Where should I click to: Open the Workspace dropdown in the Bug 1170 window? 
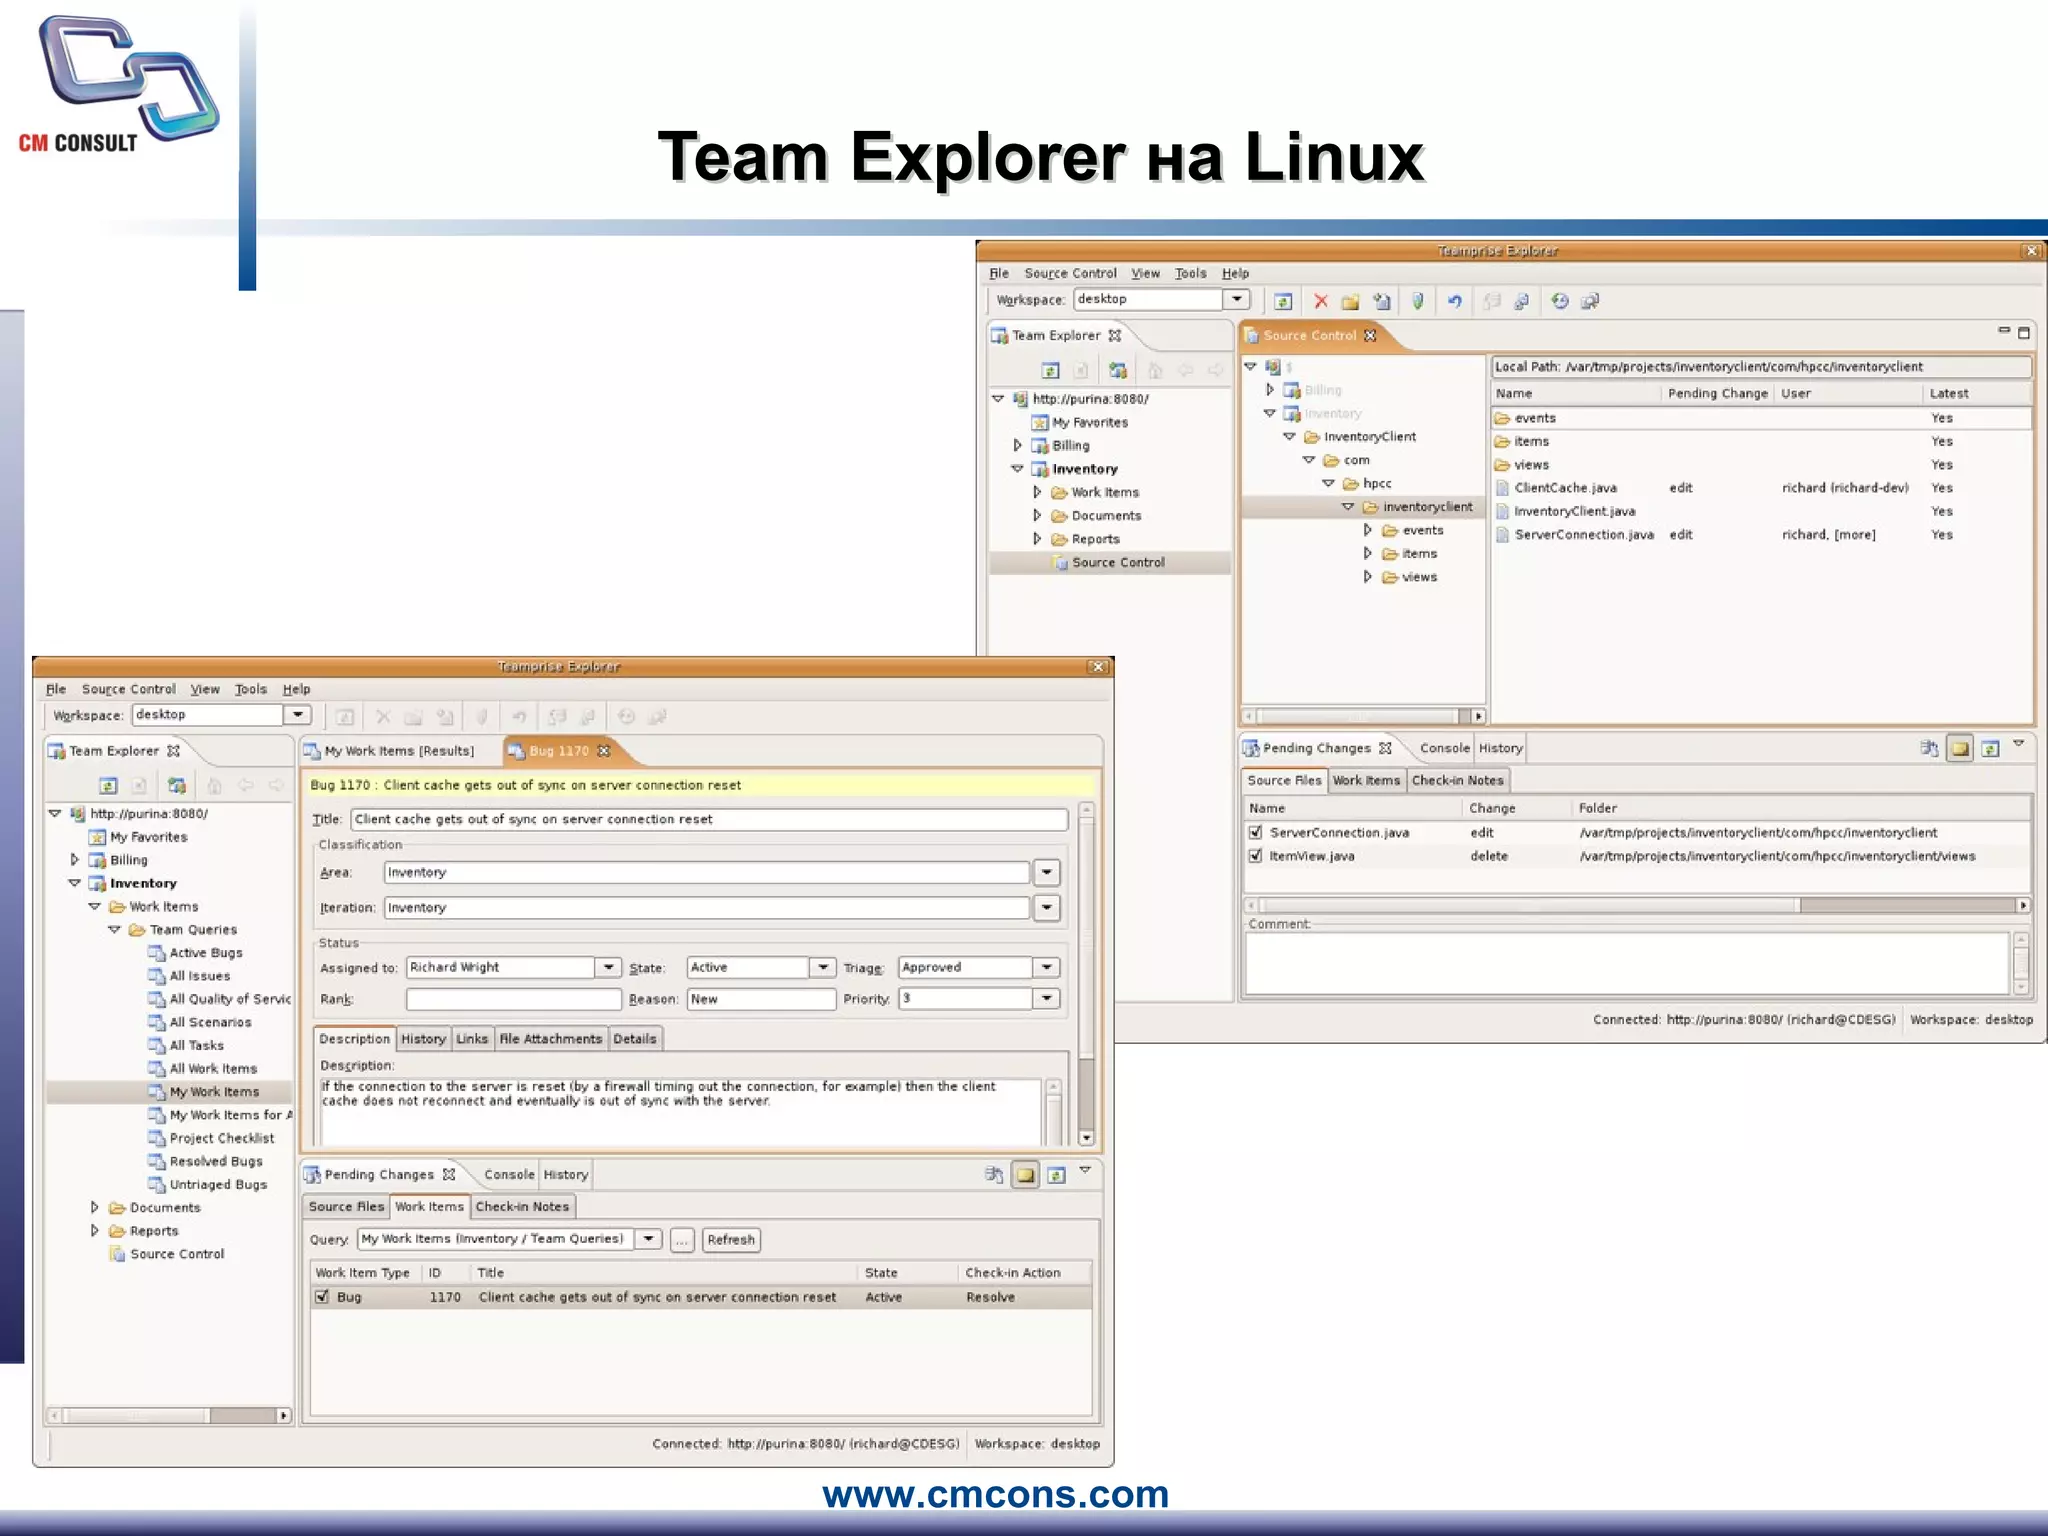point(298,714)
